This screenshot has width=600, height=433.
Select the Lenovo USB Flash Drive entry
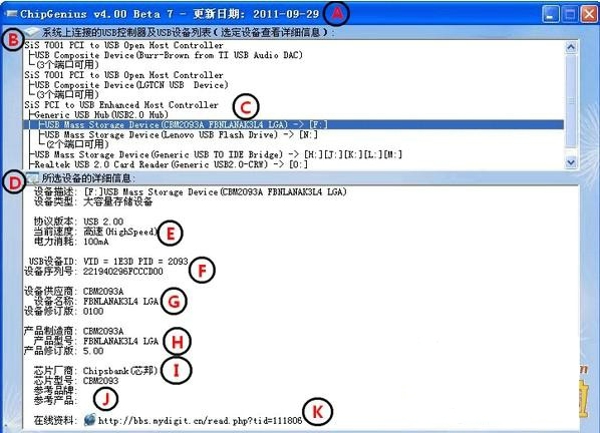pyautogui.click(x=170, y=134)
